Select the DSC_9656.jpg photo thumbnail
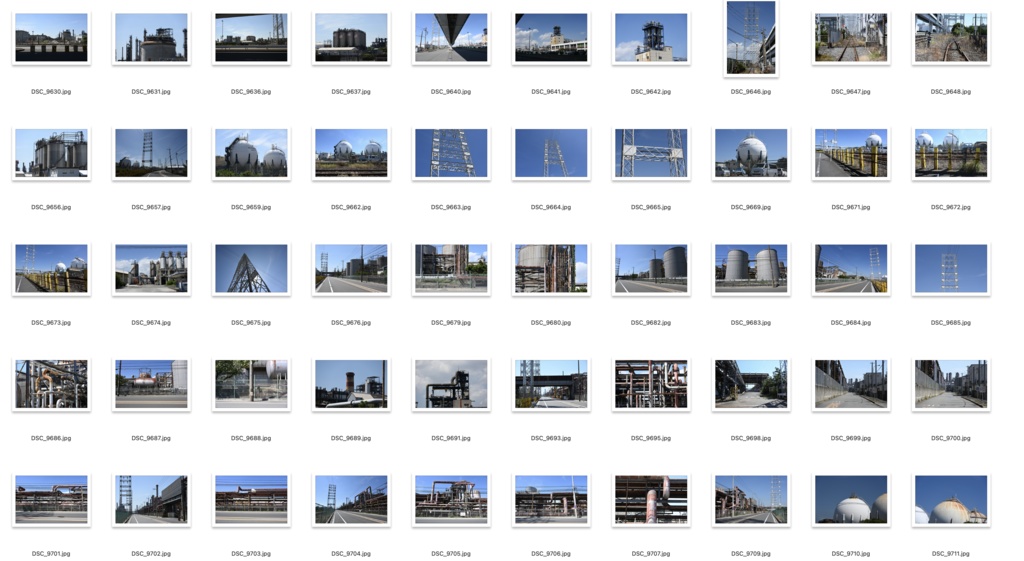Image resolution: width=1024 pixels, height=561 pixels. pyautogui.click(x=51, y=153)
